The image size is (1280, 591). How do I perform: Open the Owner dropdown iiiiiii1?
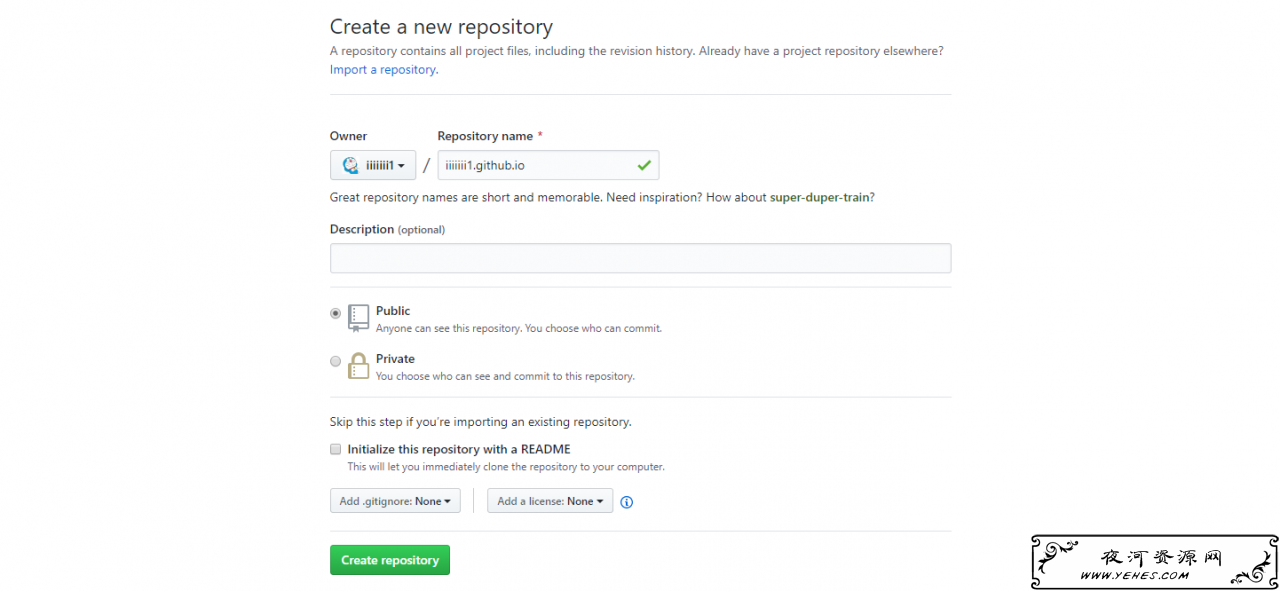[x=373, y=165]
